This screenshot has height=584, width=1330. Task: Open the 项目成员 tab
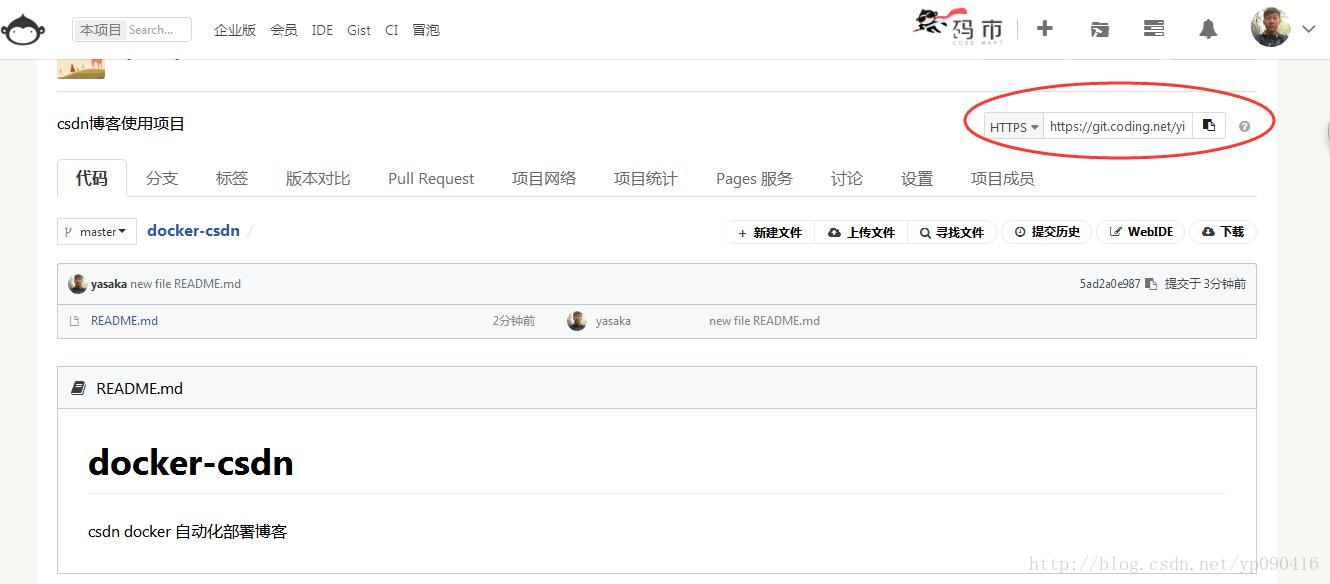pos(1002,178)
